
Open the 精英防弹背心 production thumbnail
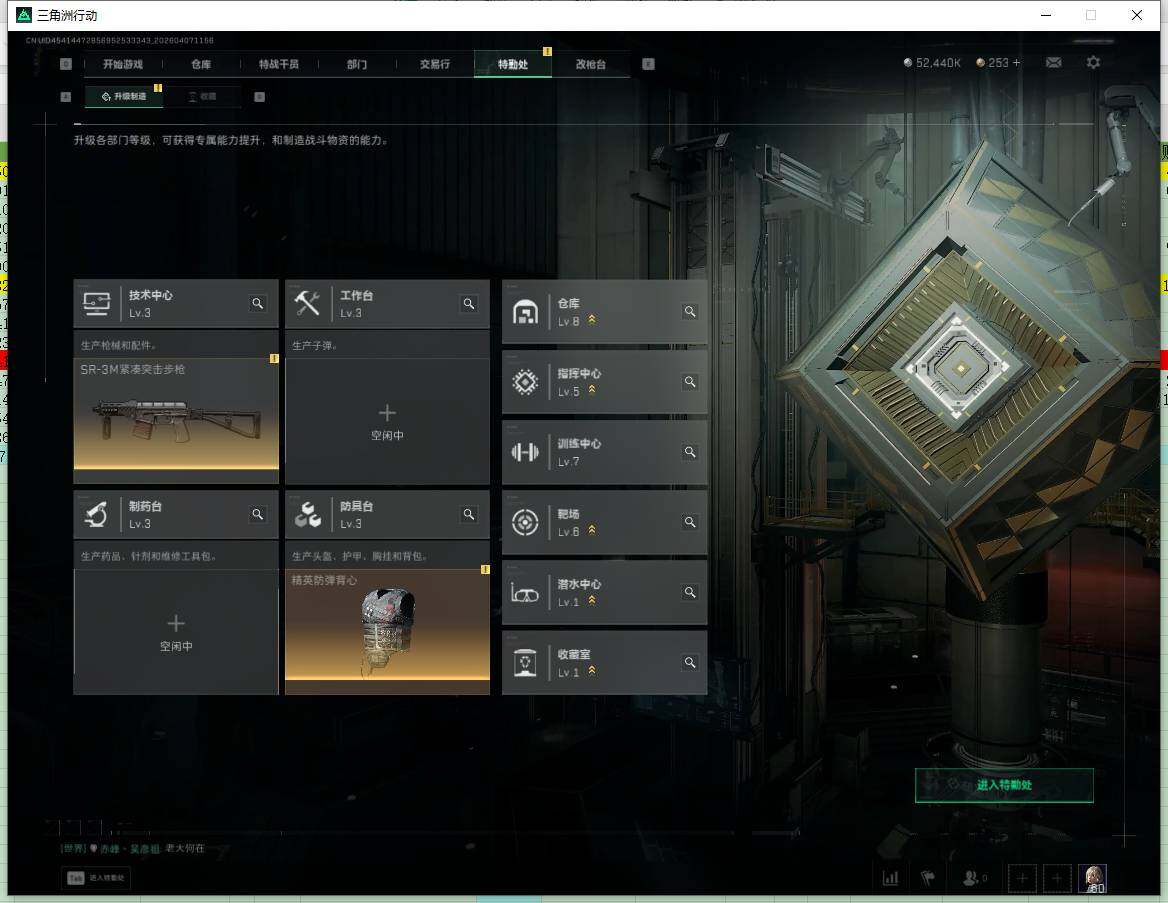[387, 624]
